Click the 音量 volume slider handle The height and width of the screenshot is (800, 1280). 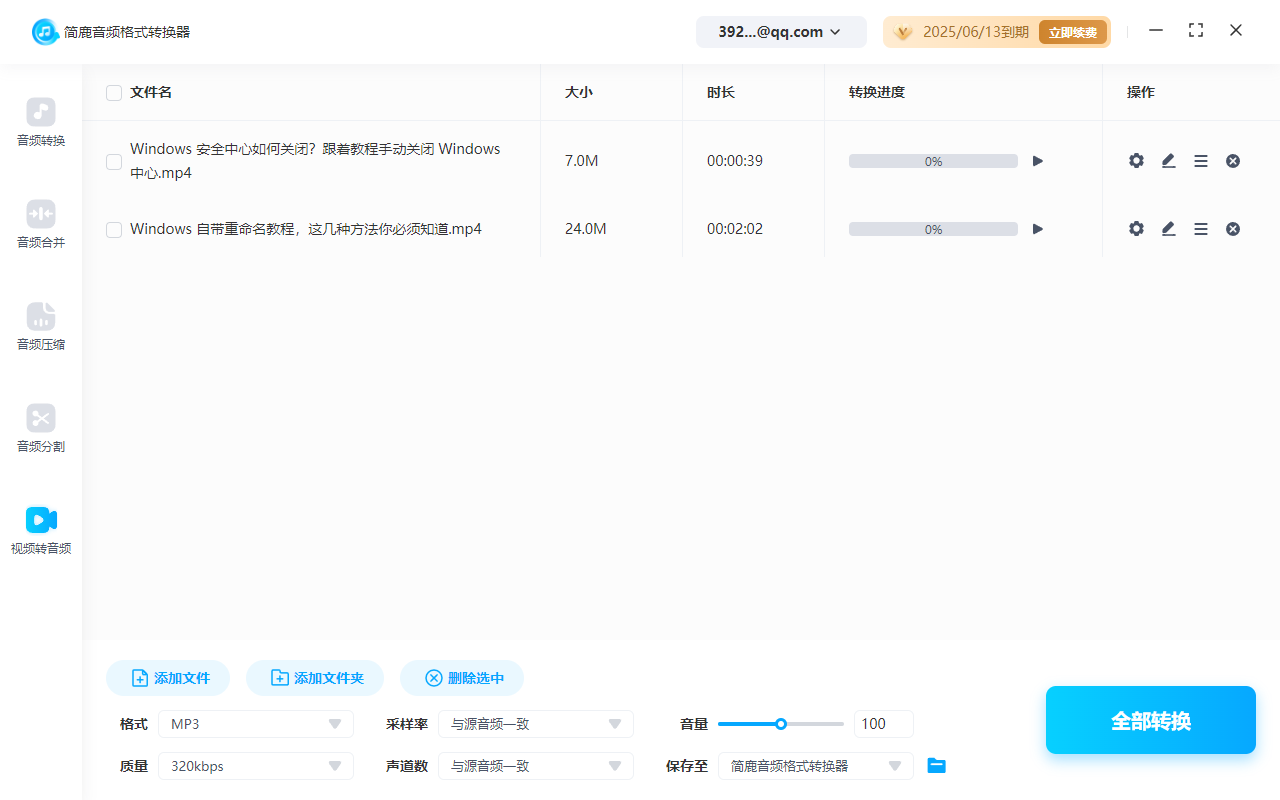(x=781, y=724)
